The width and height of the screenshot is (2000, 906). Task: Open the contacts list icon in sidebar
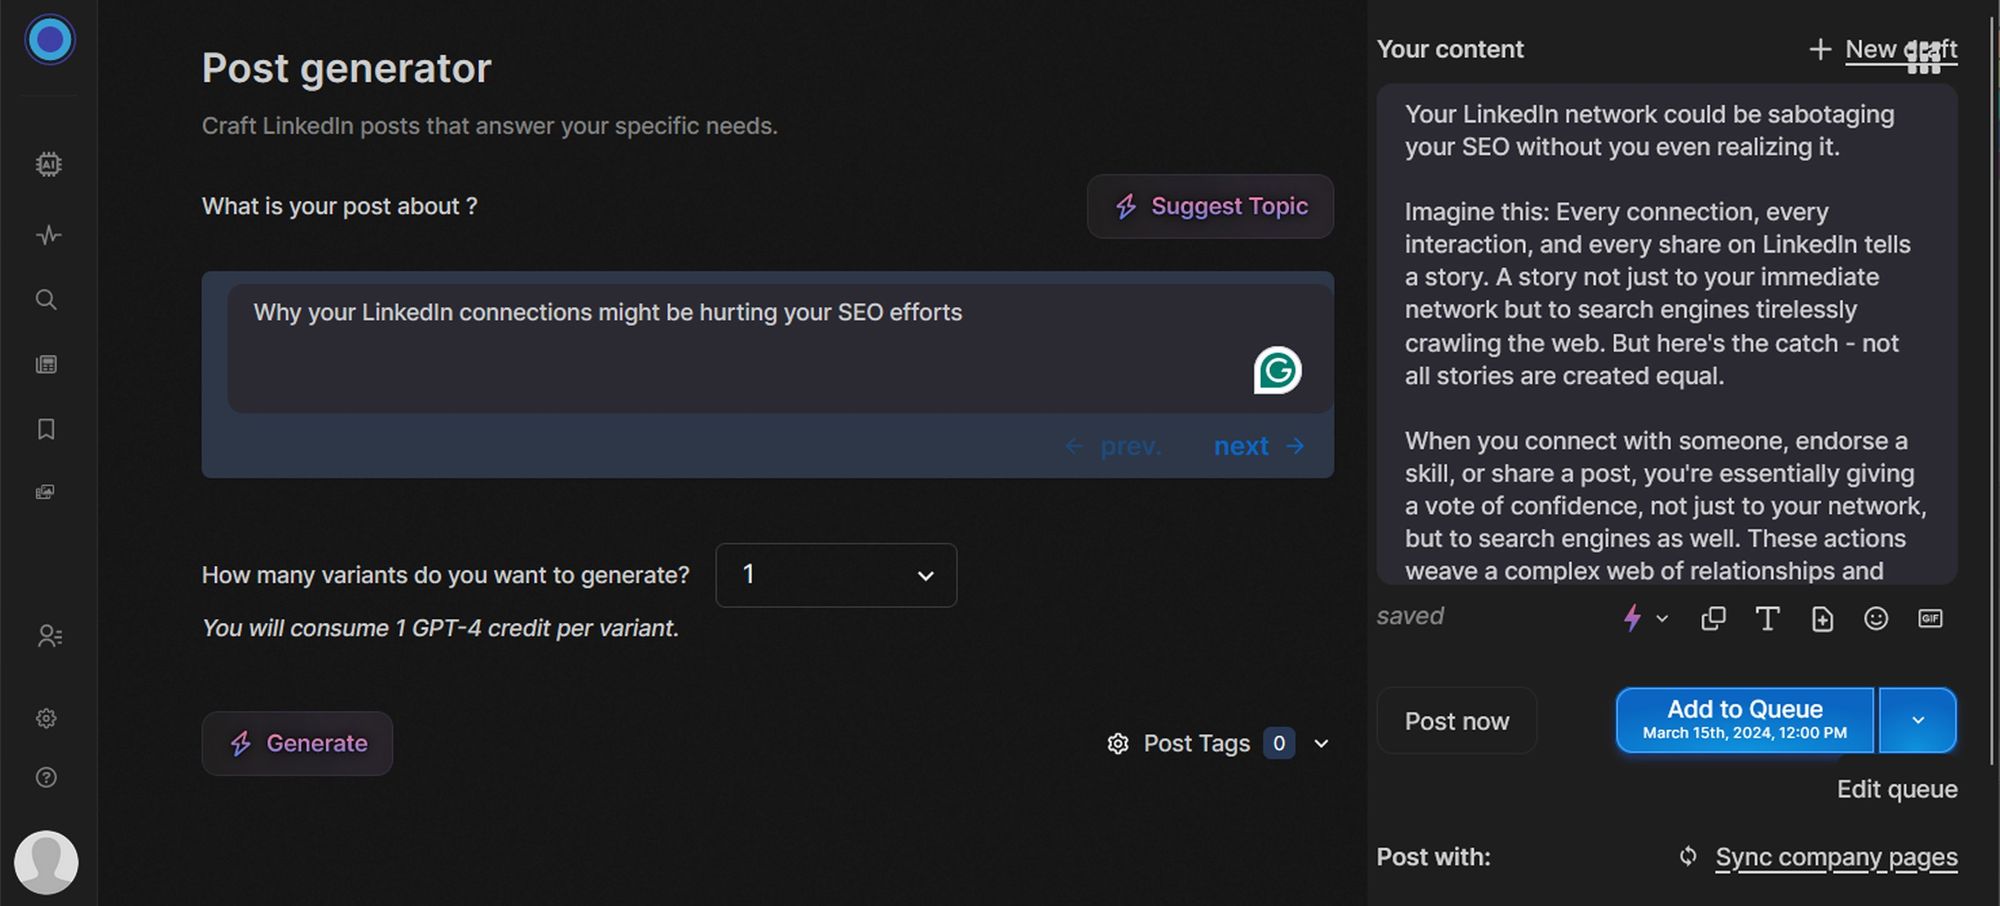tap(50, 636)
